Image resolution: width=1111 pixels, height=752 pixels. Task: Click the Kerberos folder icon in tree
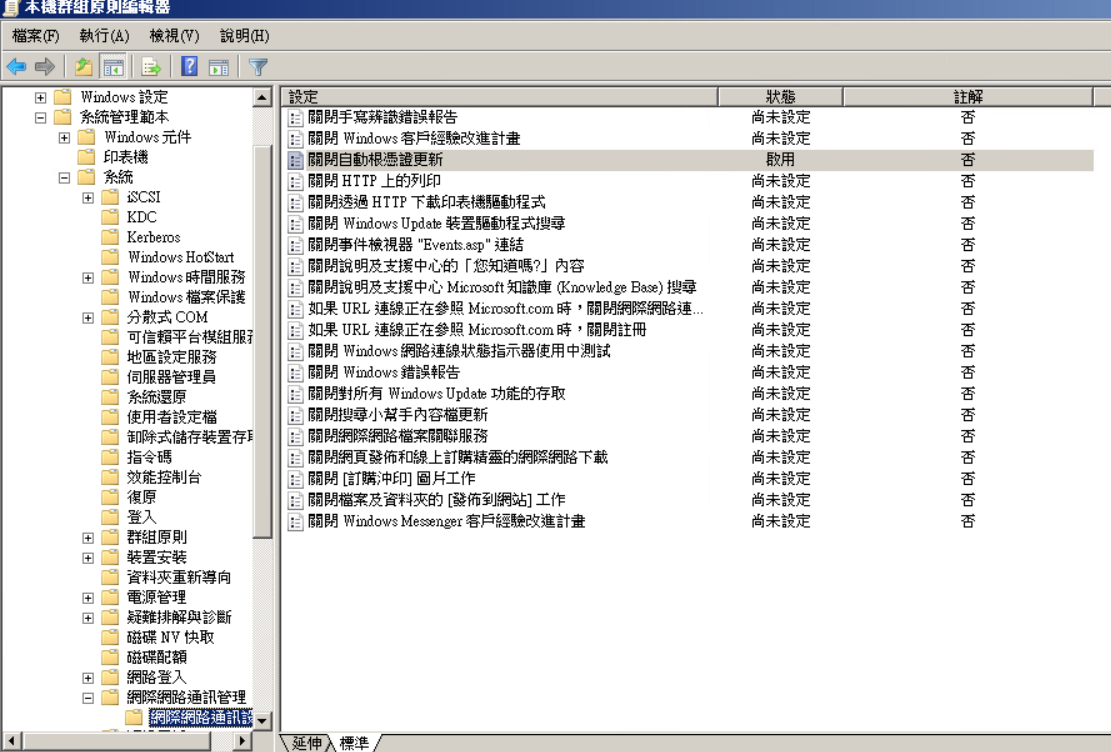tap(110, 237)
